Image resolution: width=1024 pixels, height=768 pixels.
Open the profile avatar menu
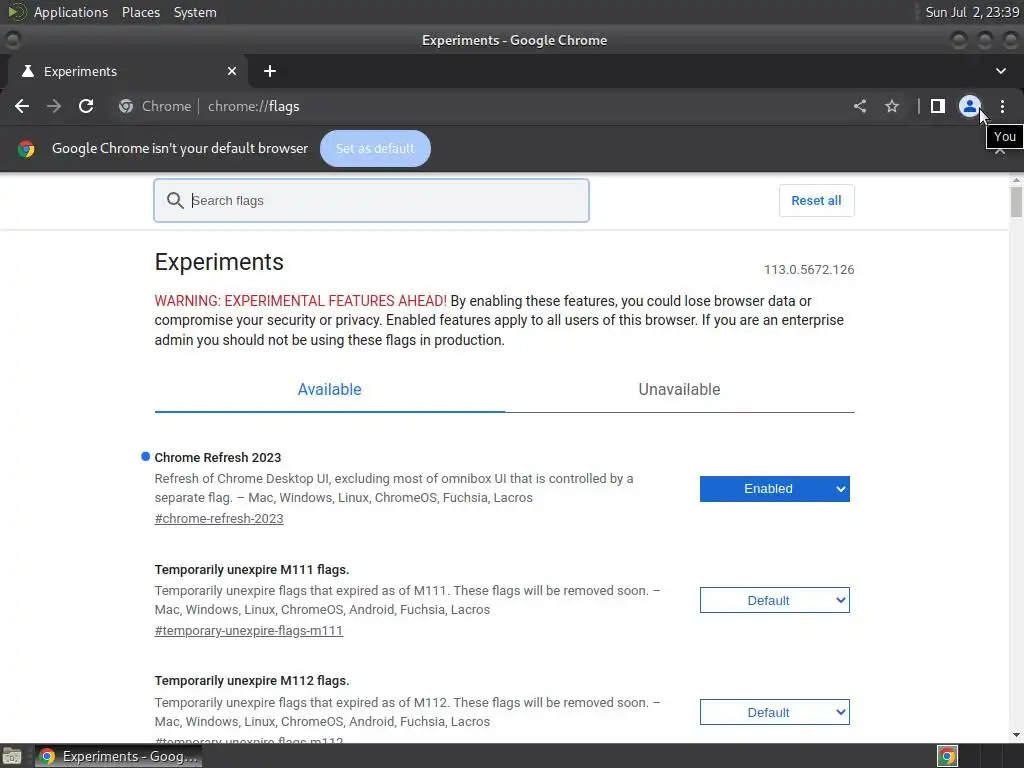click(x=970, y=106)
